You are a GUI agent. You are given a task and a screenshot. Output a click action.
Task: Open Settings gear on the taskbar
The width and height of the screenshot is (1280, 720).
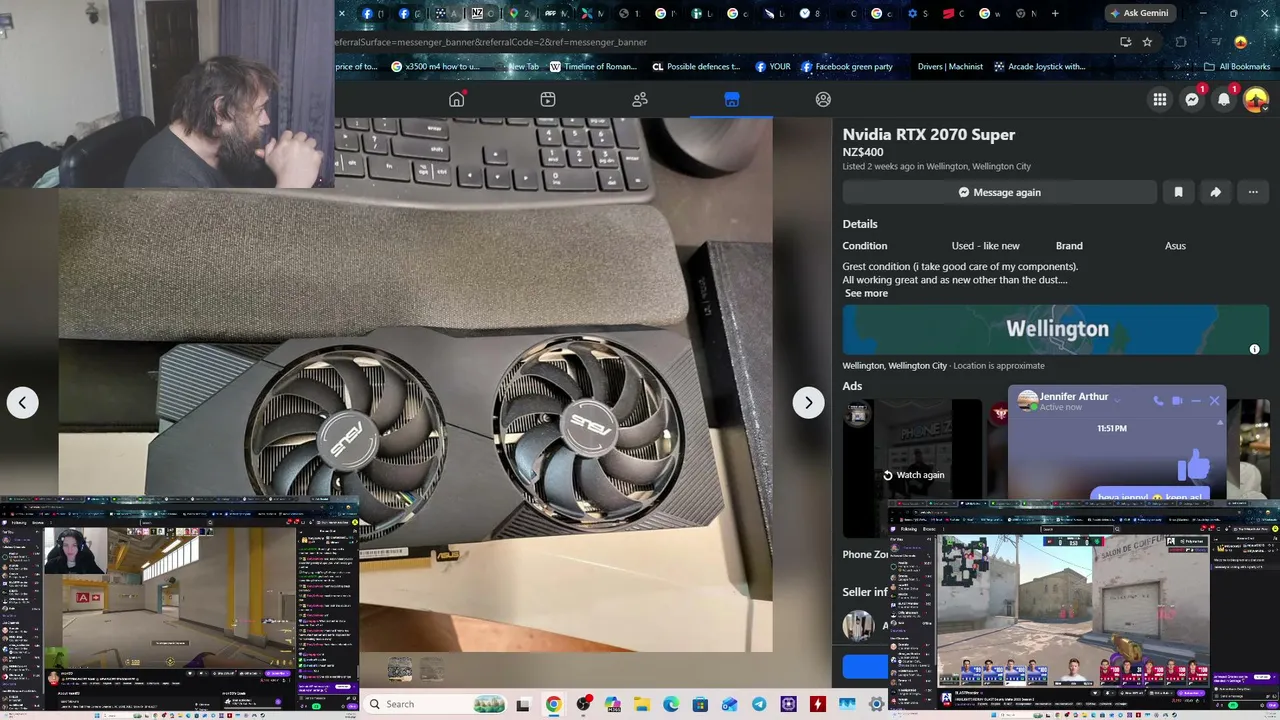pyautogui.click(x=877, y=705)
